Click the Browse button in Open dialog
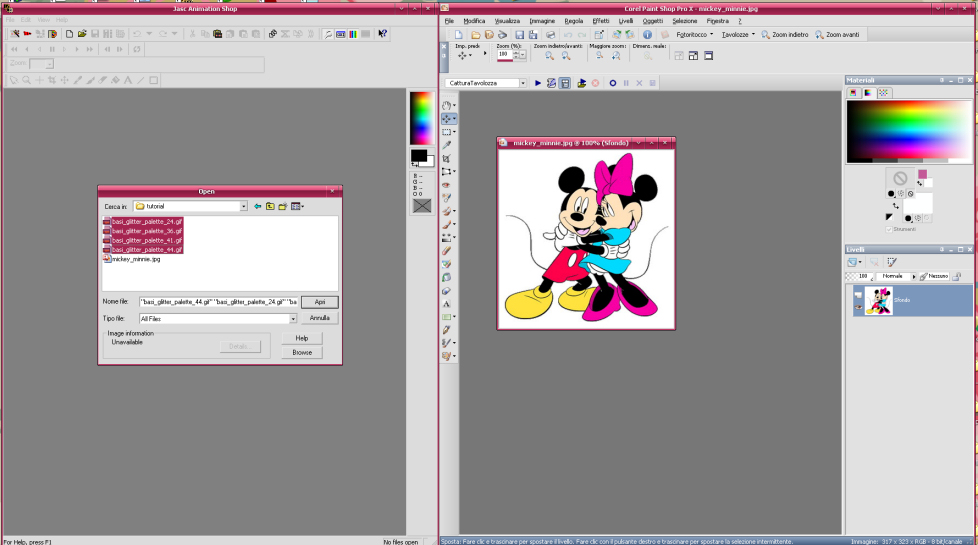Screen dimensions: 978x545 [x=302, y=352]
